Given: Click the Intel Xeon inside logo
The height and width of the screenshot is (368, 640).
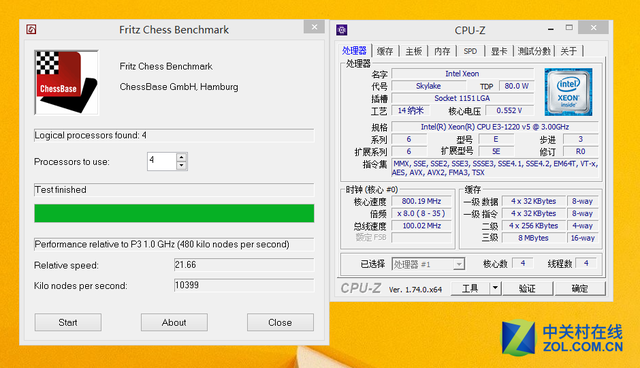Looking at the screenshot, I should [x=568, y=92].
